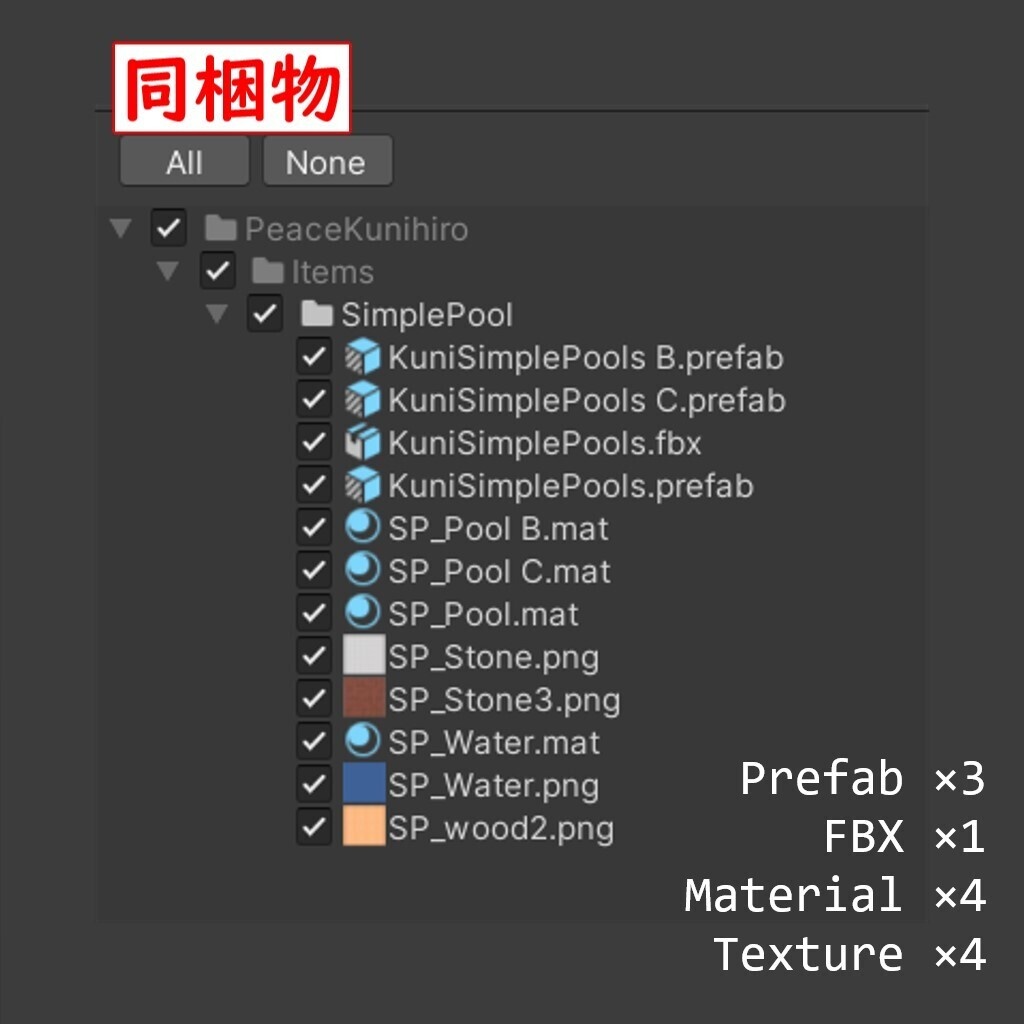Click the SP_Stone.png gray texture thumbnail

[x=364, y=654]
